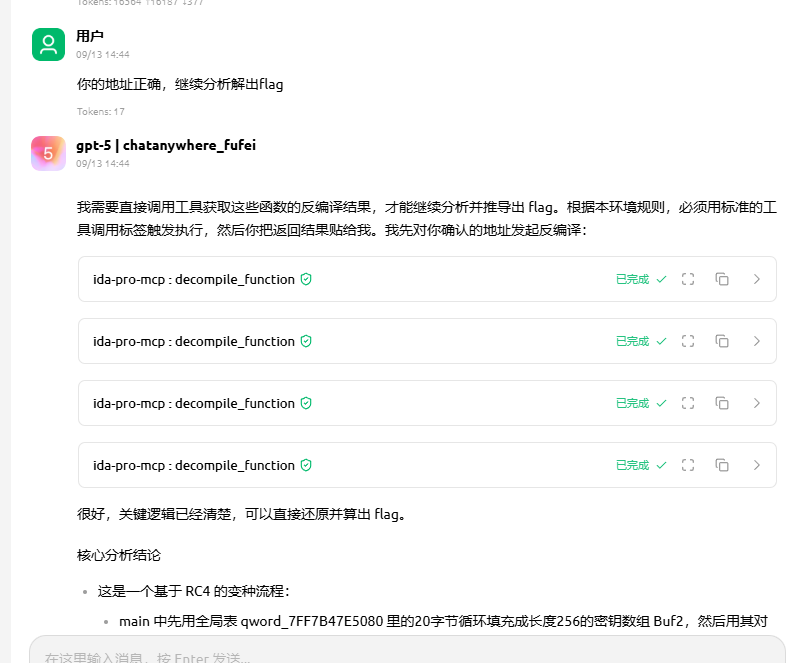The height and width of the screenshot is (663, 792).
Task: Expand the fourth decompile_function tool call
Action: coord(756,465)
